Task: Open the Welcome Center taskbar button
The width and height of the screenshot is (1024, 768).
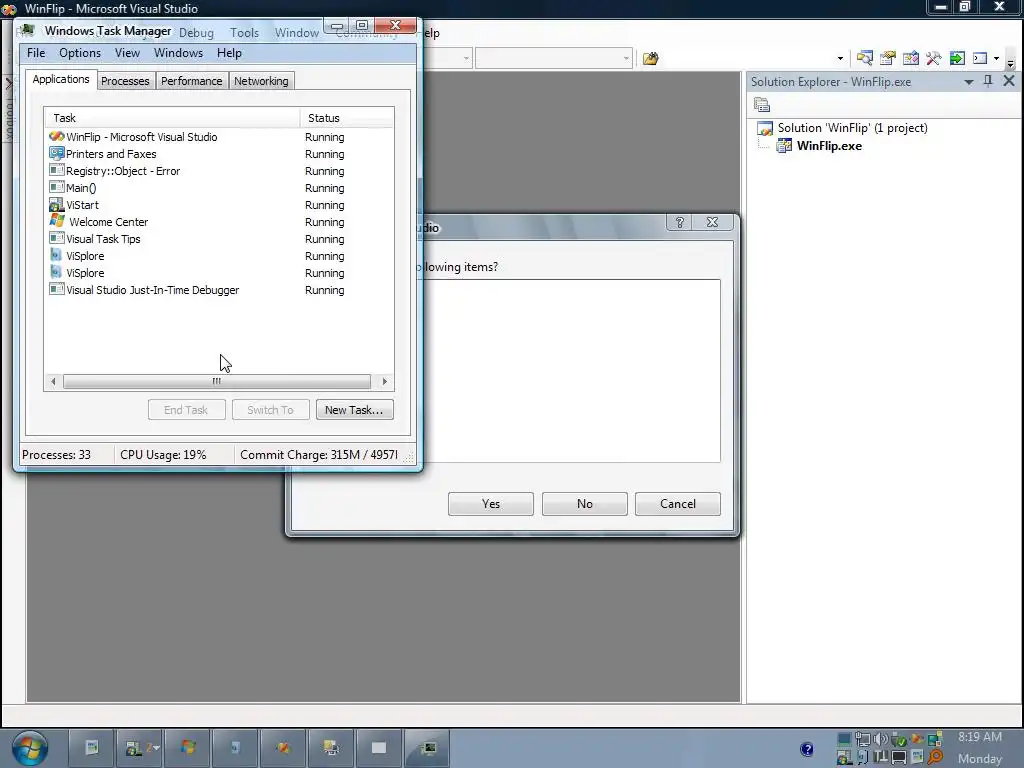Action: click(x=188, y=748)
